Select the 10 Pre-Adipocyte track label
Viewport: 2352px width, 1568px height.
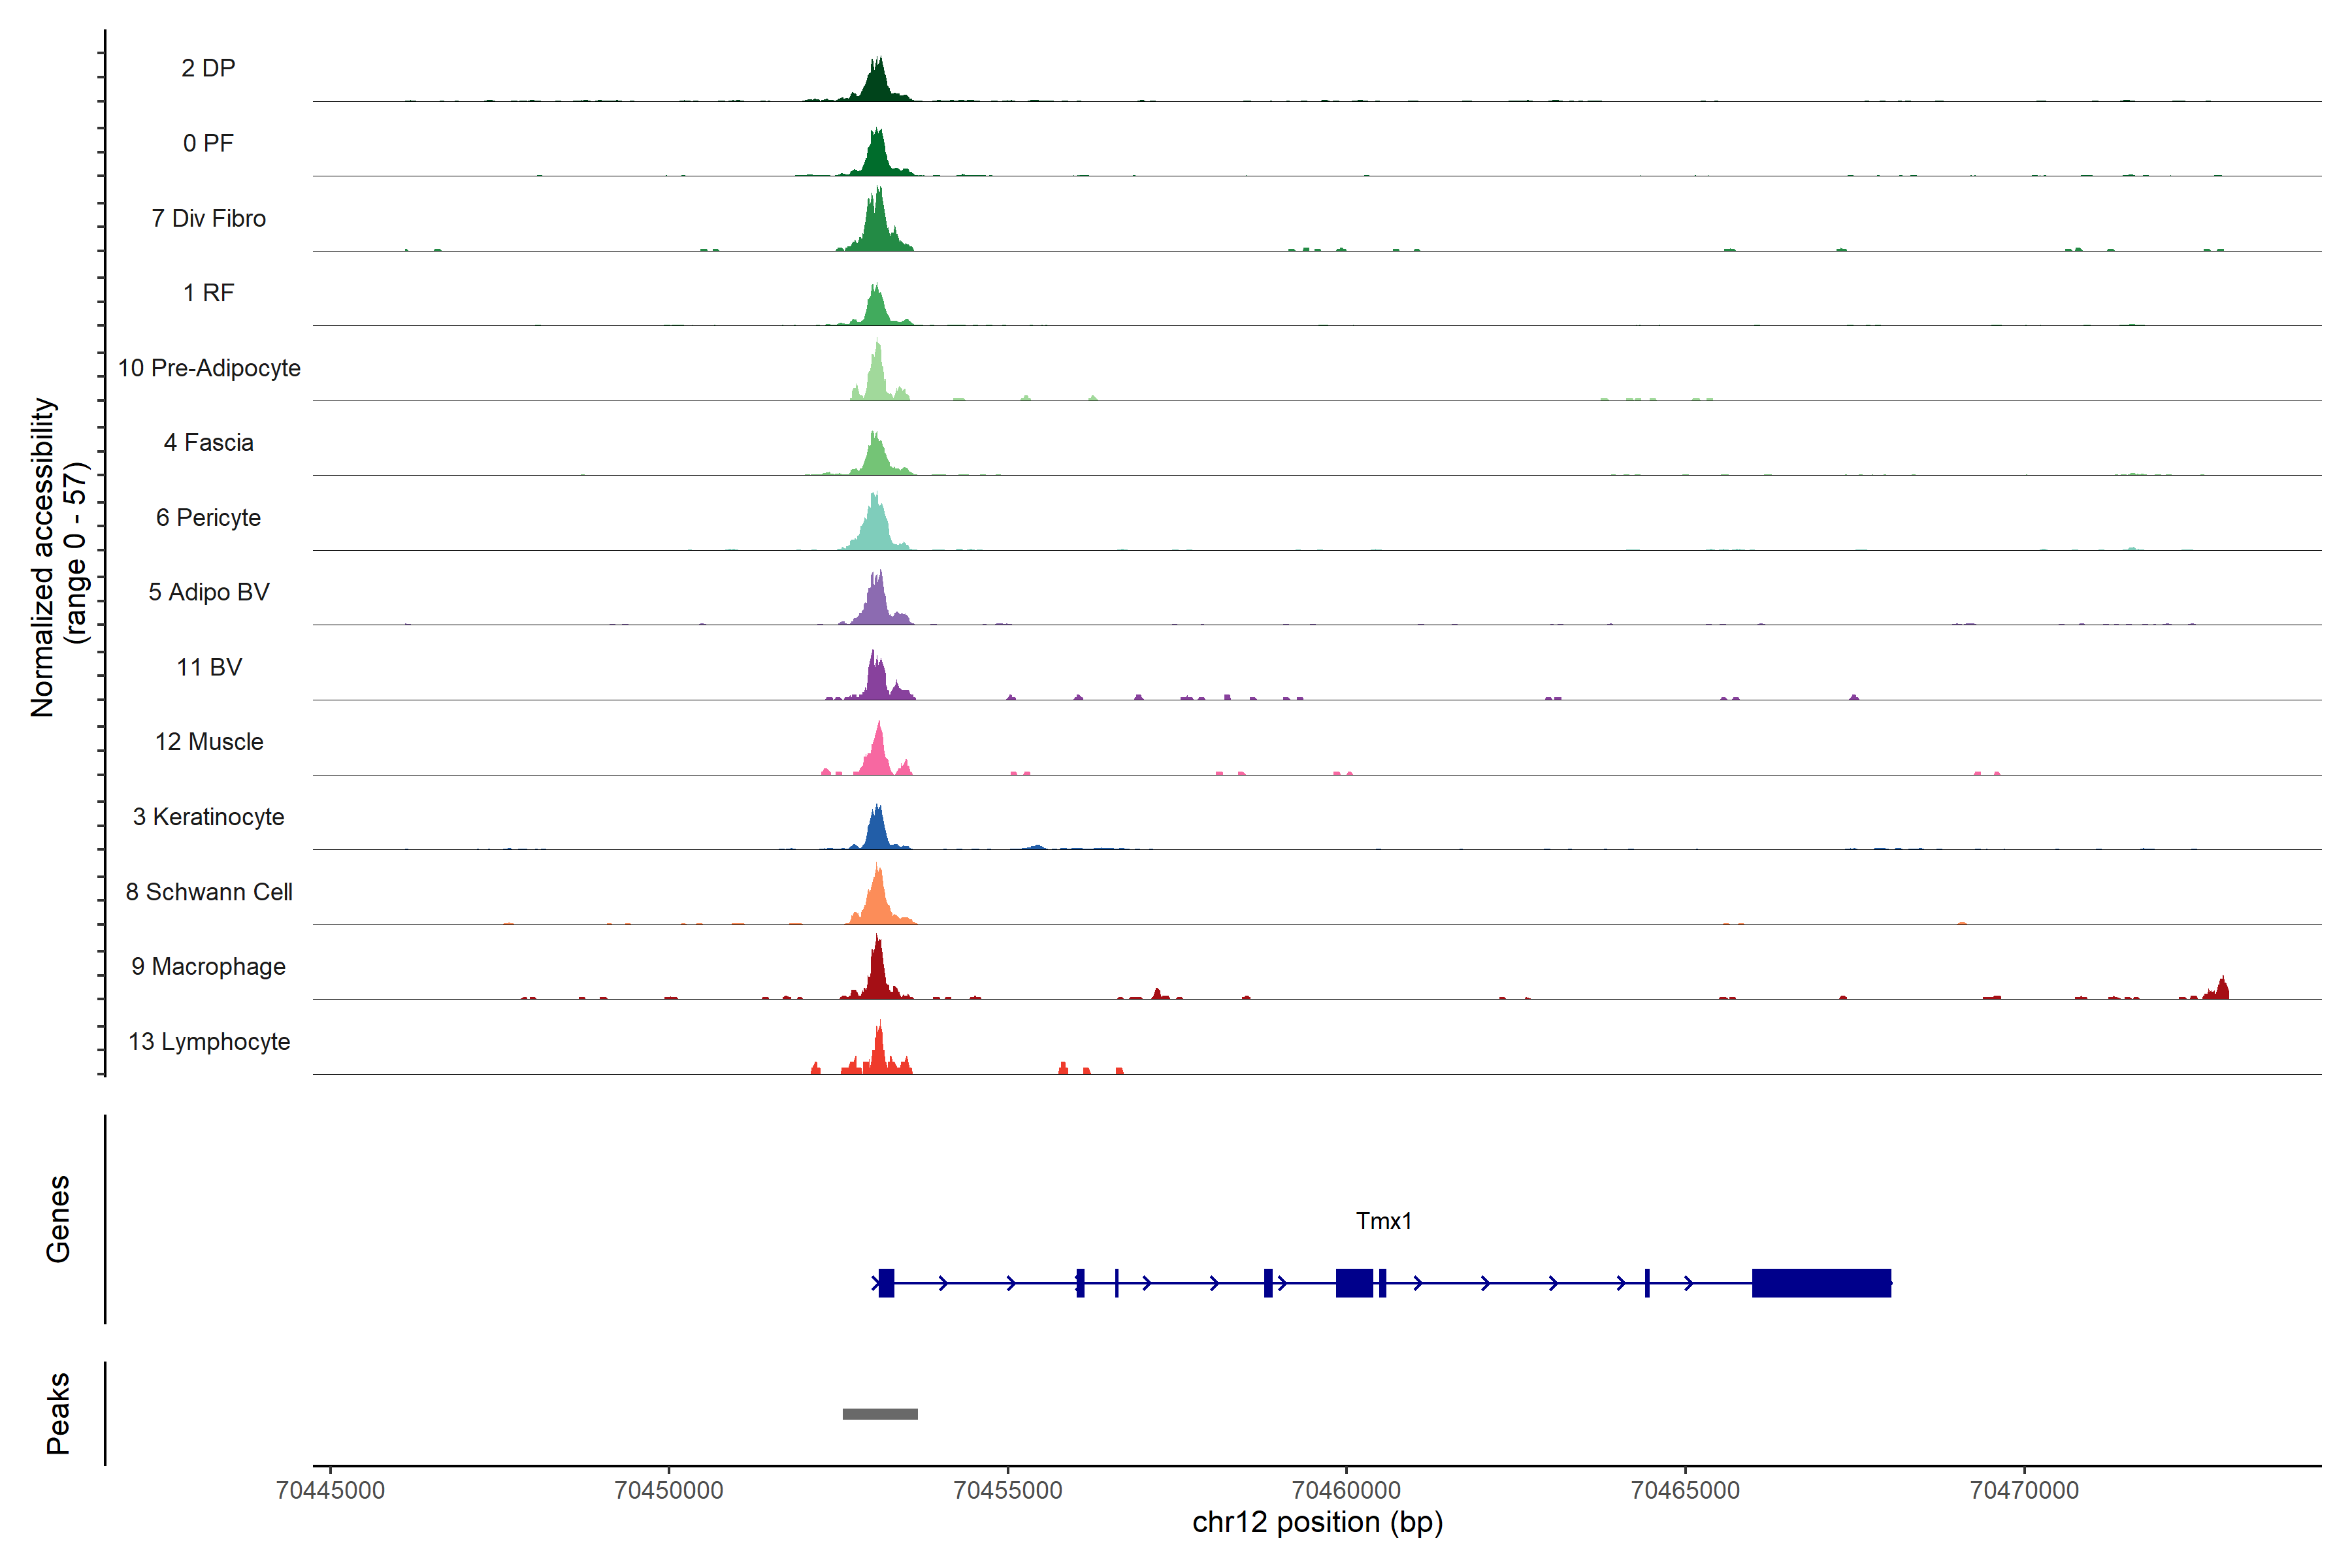coord(209,368)
